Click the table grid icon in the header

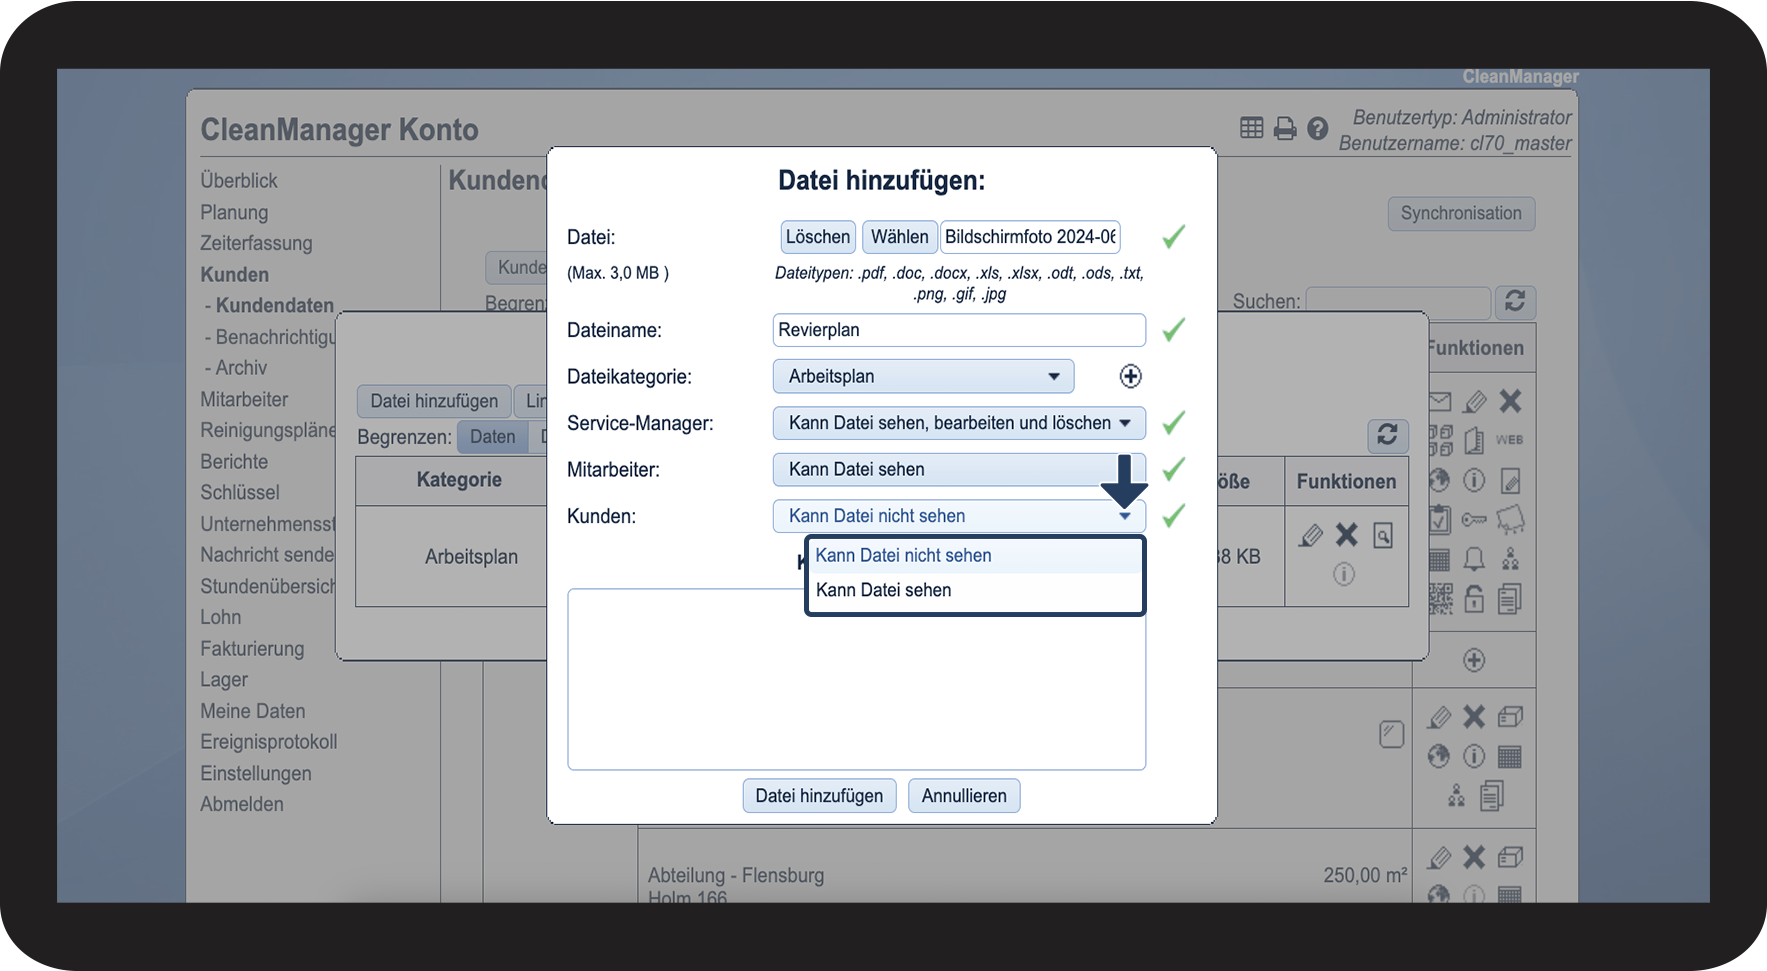pyautogui.click(x=1251, y=128)
